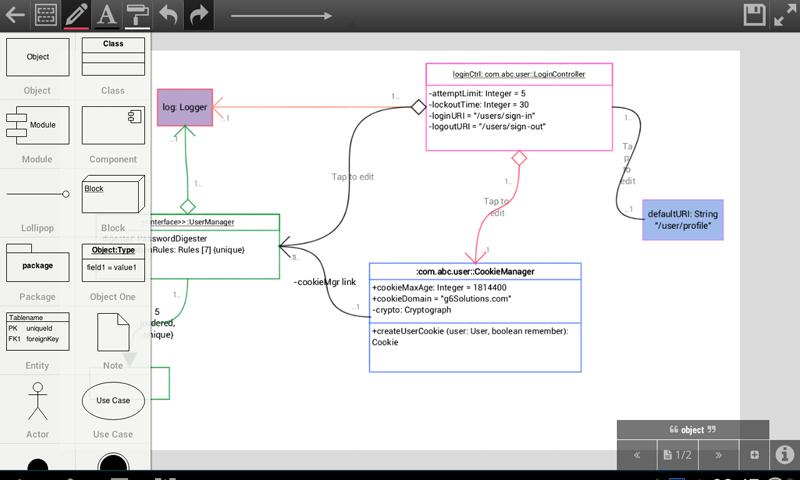Pick the Actor stick figure shape

[x=37, y=401]
